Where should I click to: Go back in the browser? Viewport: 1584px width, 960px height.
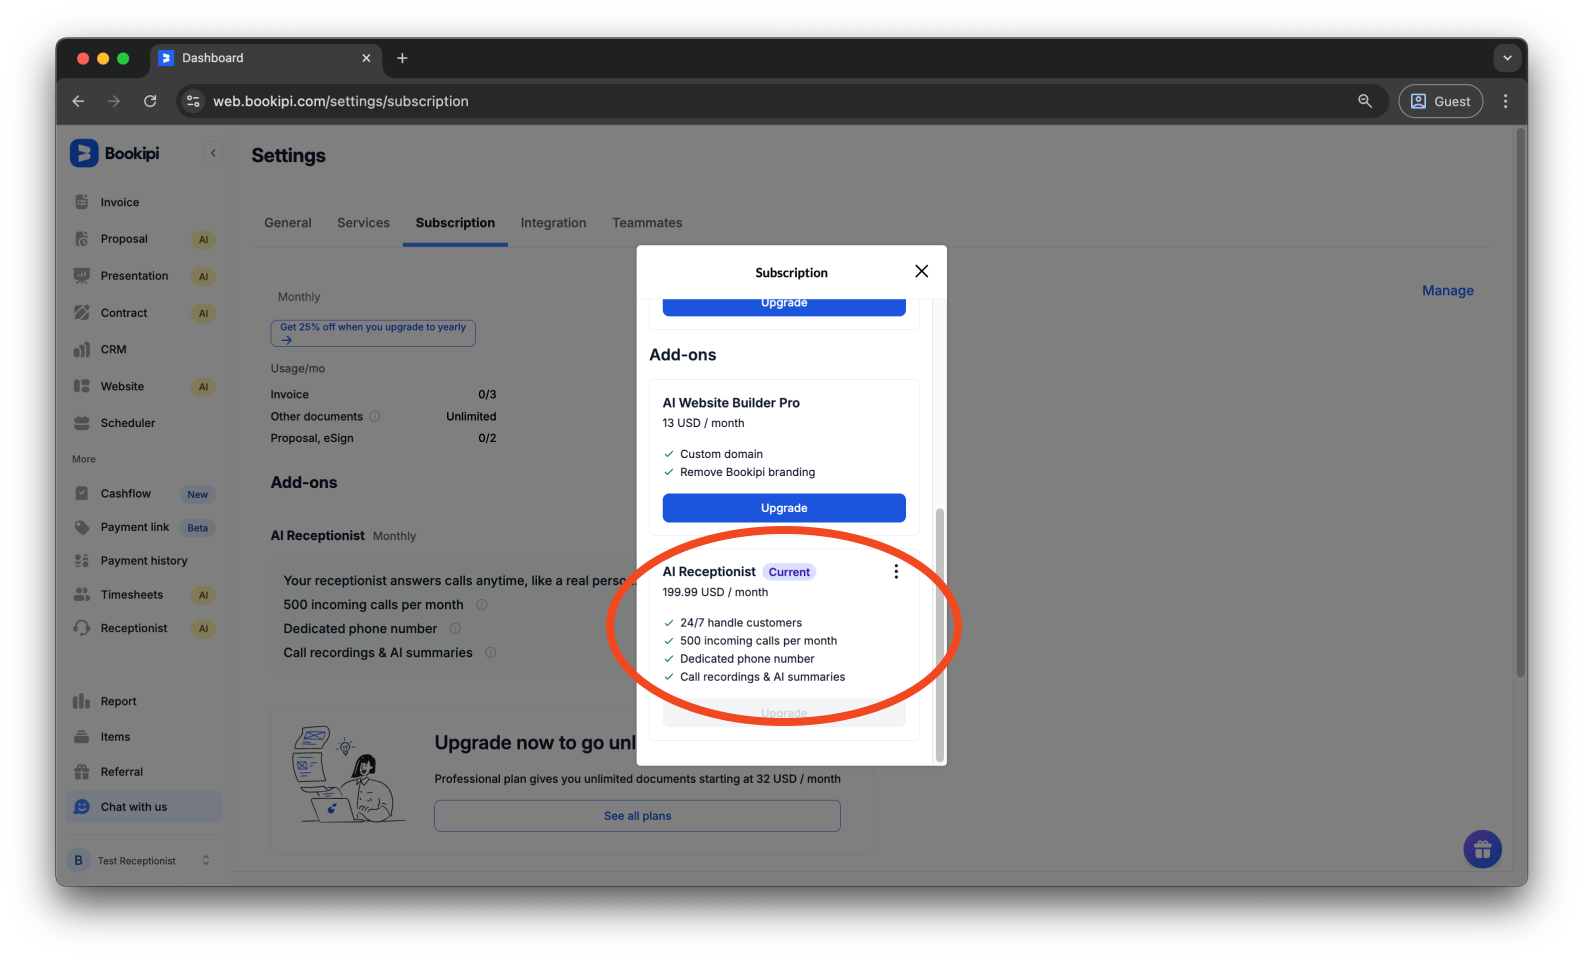(78, 101)
